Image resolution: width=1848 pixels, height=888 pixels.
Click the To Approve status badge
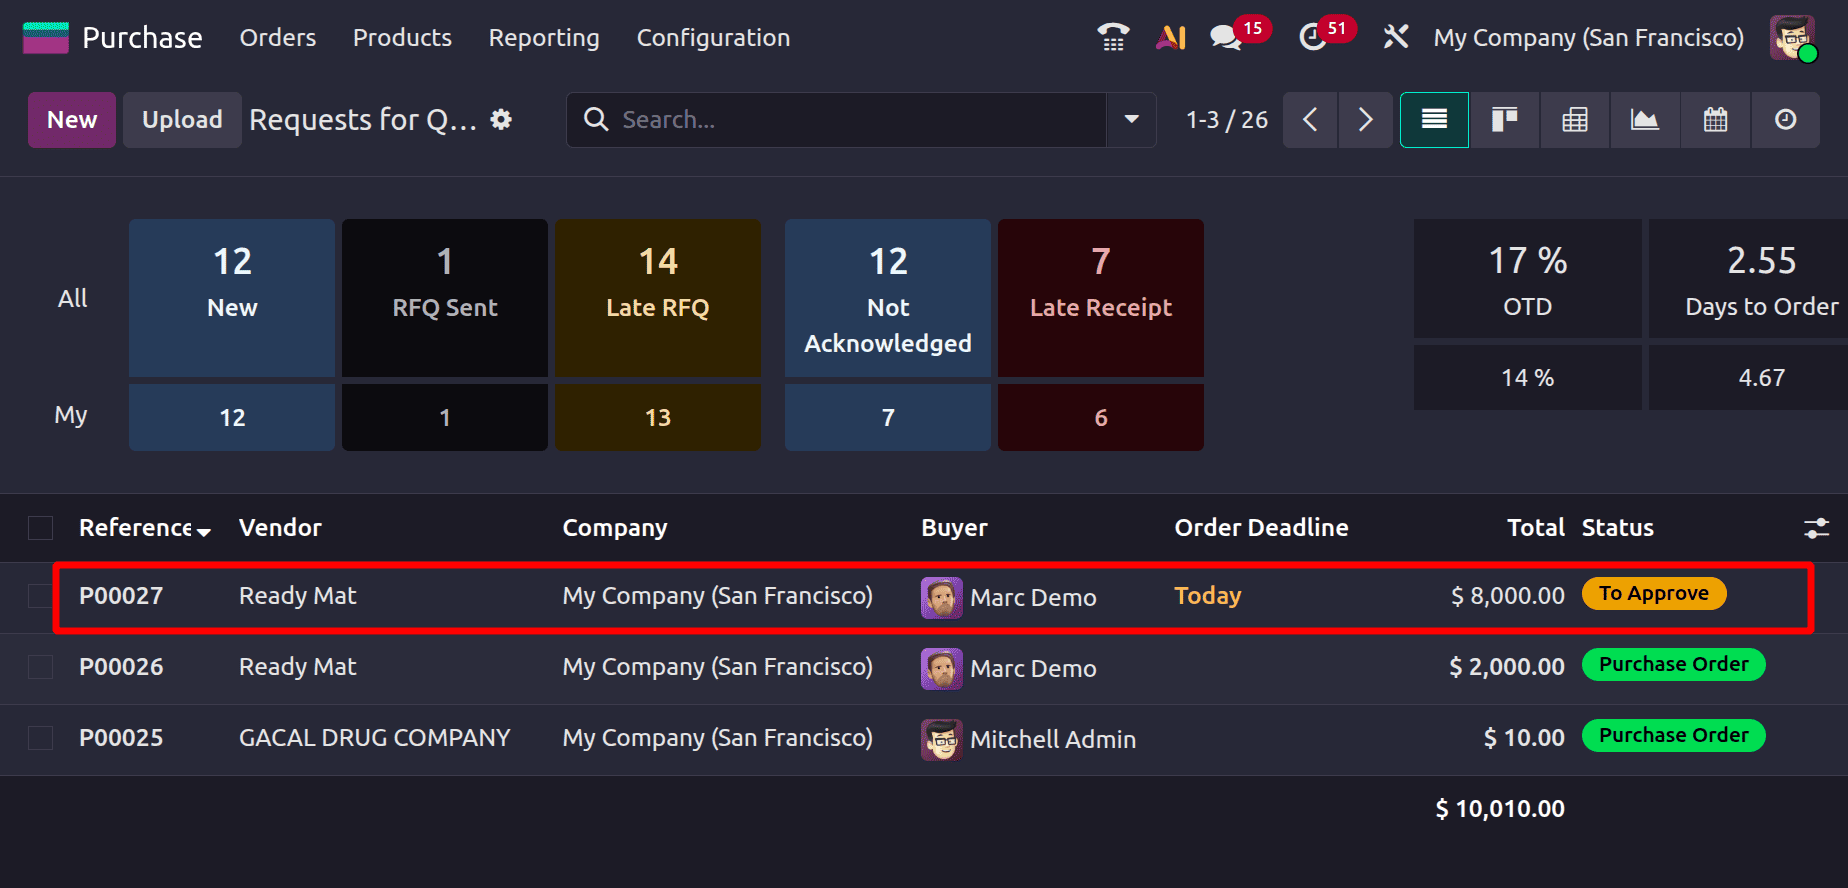click(x=1654, y=593)
